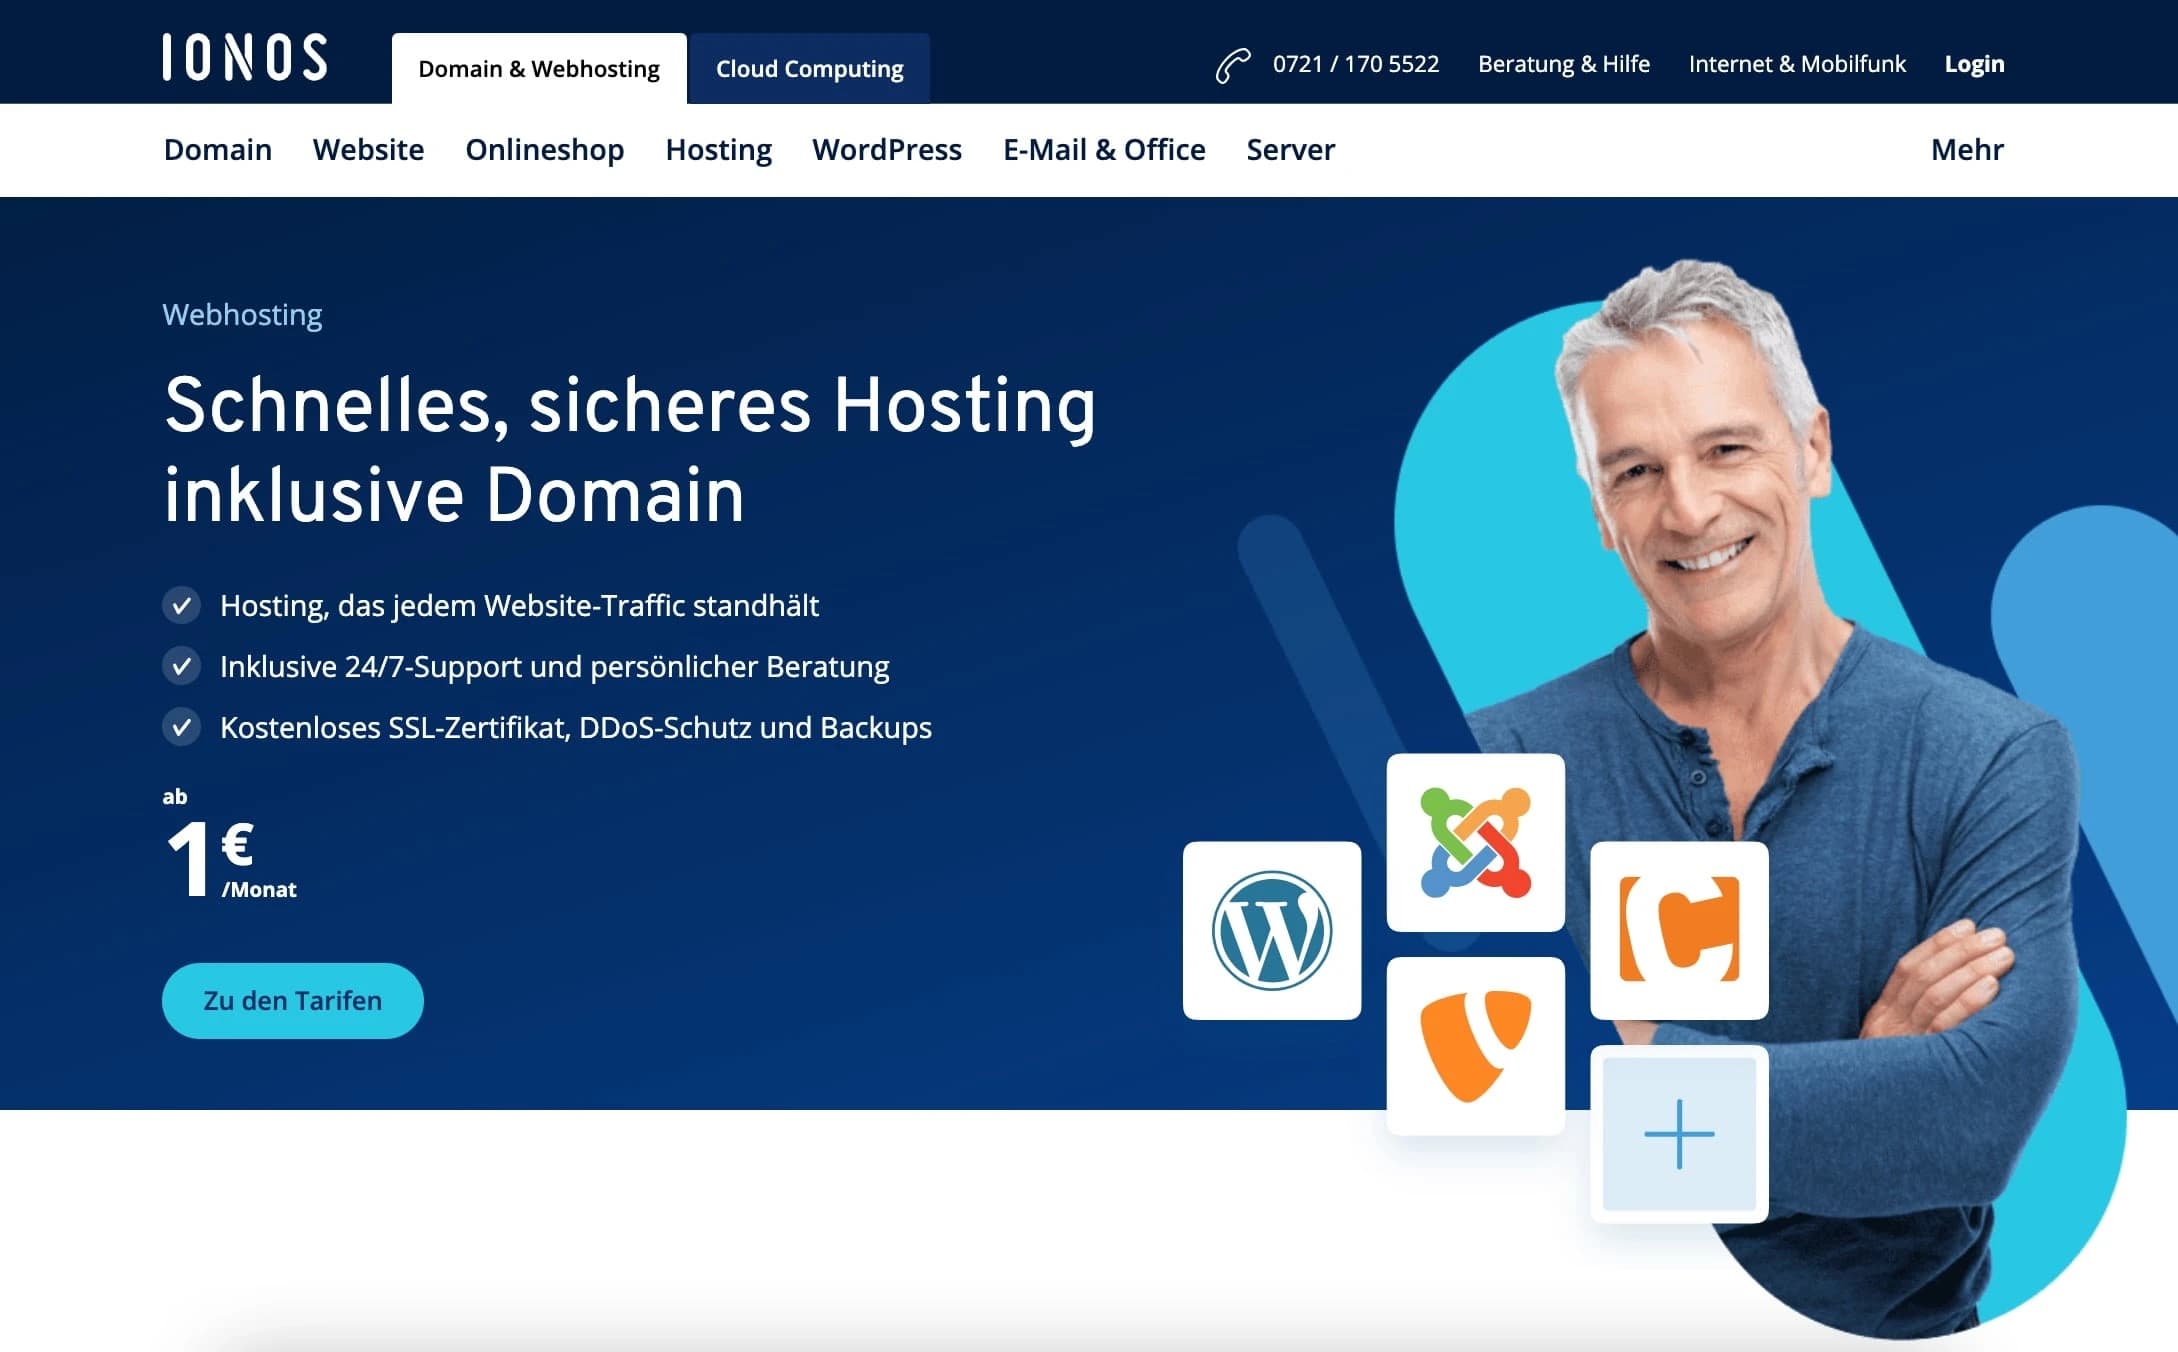2178x1352 pixels.
Task: Click the Zu den Tarifen button
Action: [293, 999]
